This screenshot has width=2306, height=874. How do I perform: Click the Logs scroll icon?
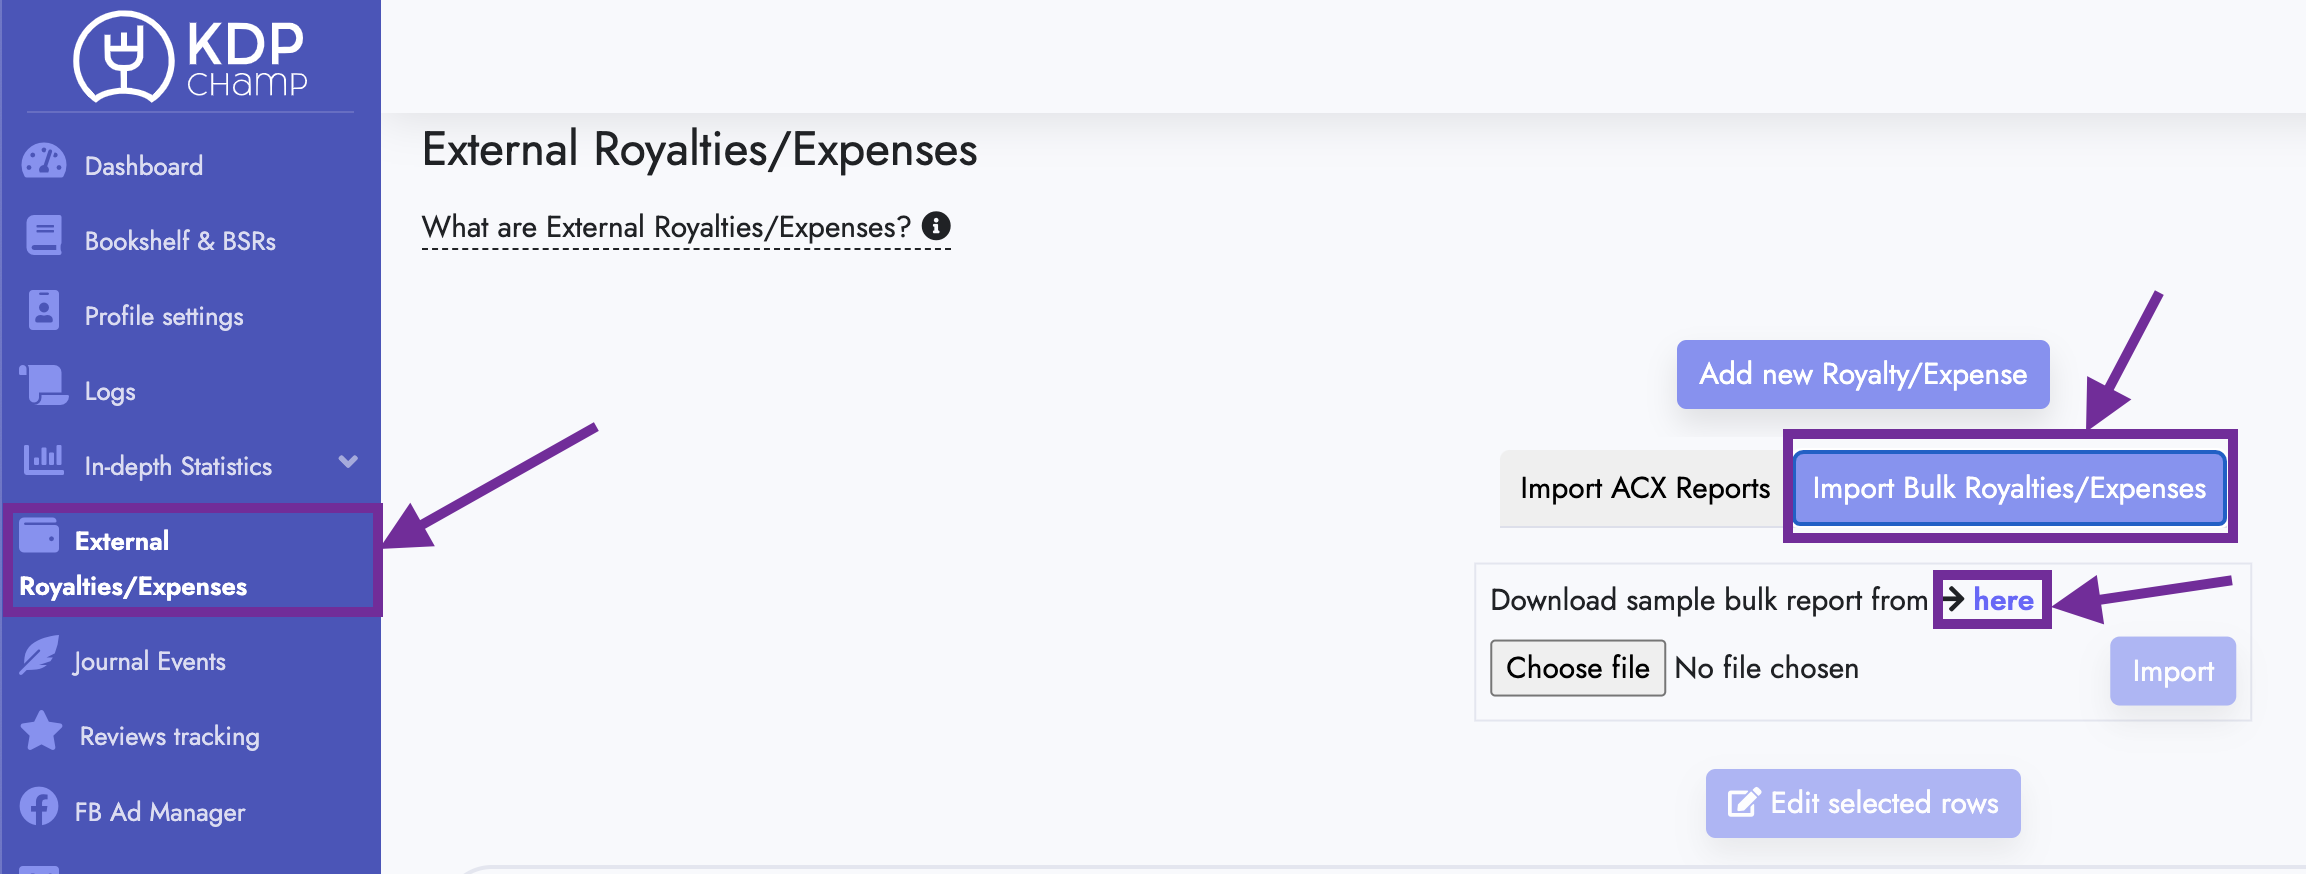coord(44,385)
